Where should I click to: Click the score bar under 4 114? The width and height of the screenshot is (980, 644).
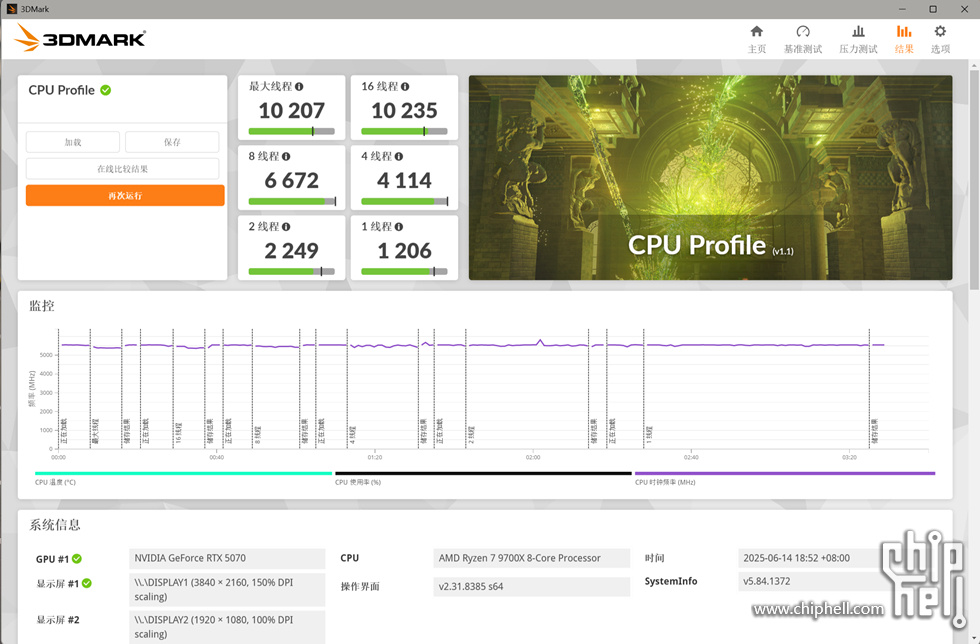point(404,201)
